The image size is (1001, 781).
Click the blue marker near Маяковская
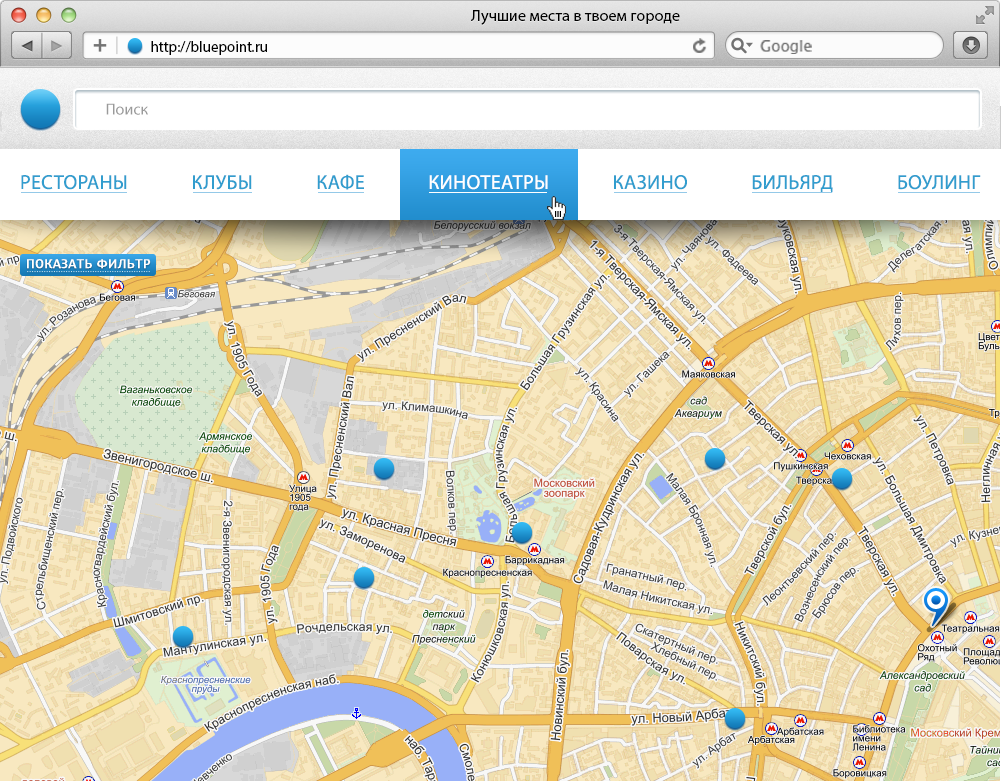point(714,459)
